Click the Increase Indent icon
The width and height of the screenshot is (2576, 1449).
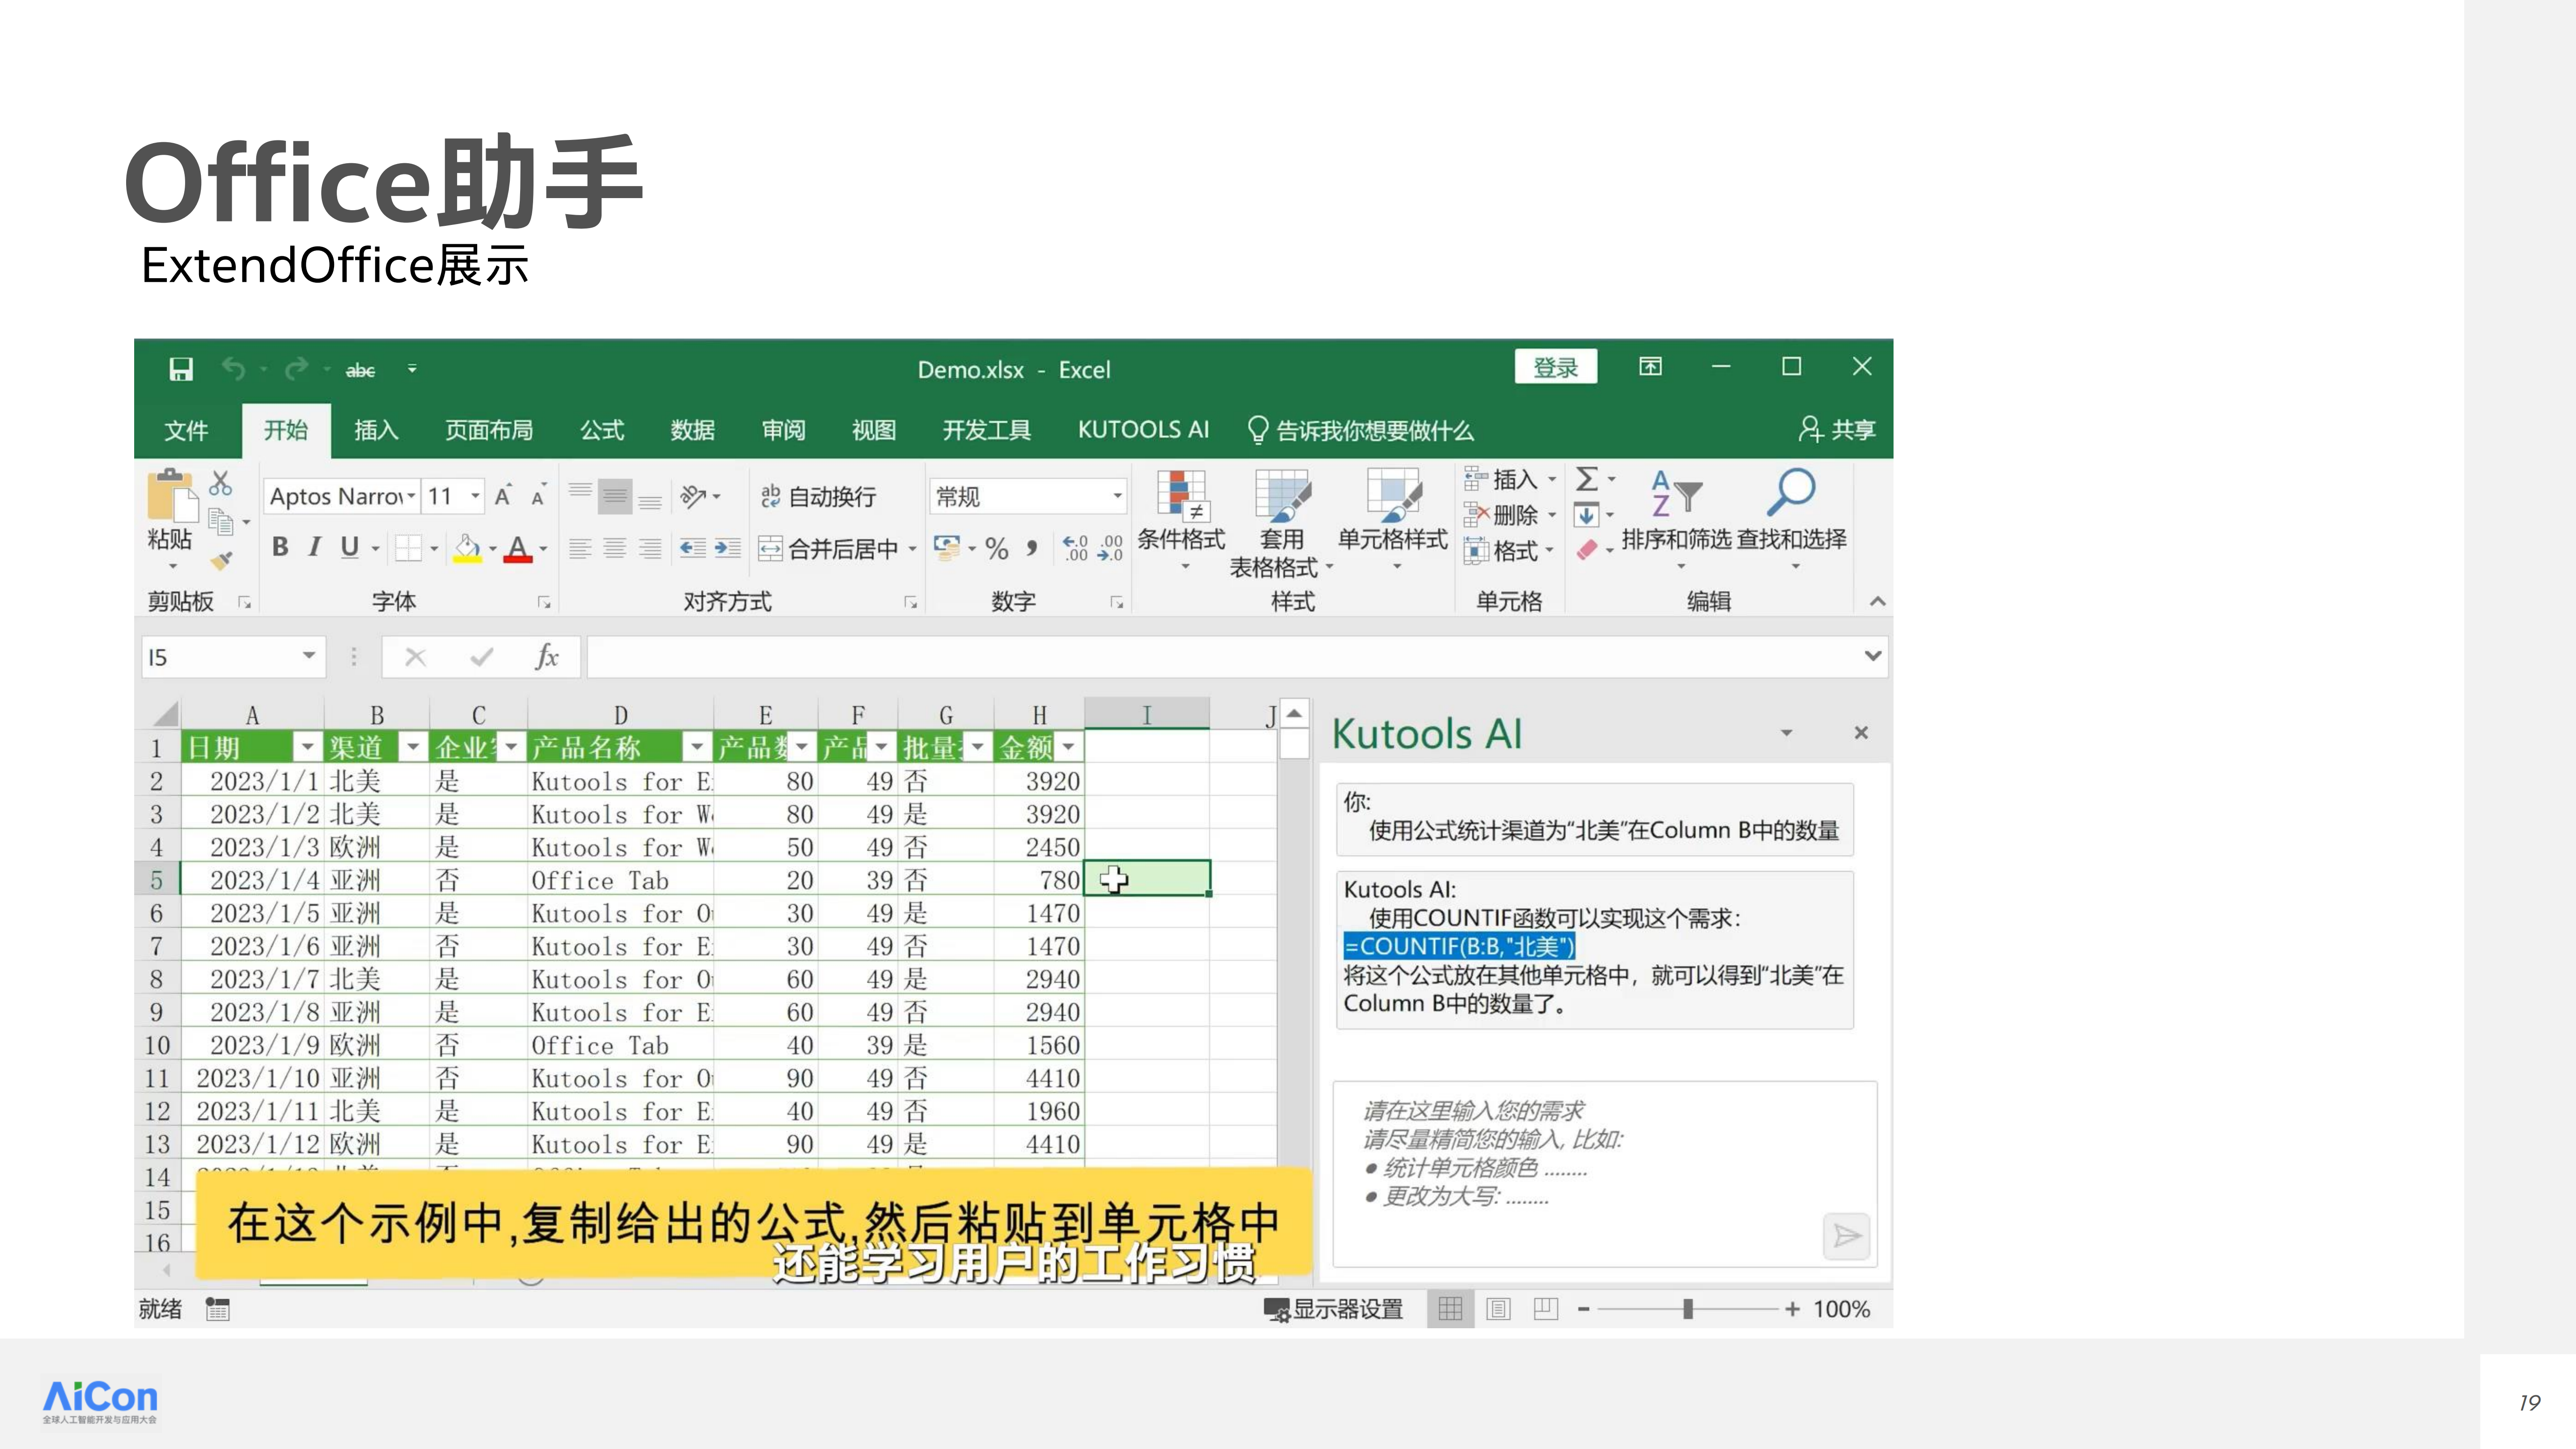[x=727, y=548]
